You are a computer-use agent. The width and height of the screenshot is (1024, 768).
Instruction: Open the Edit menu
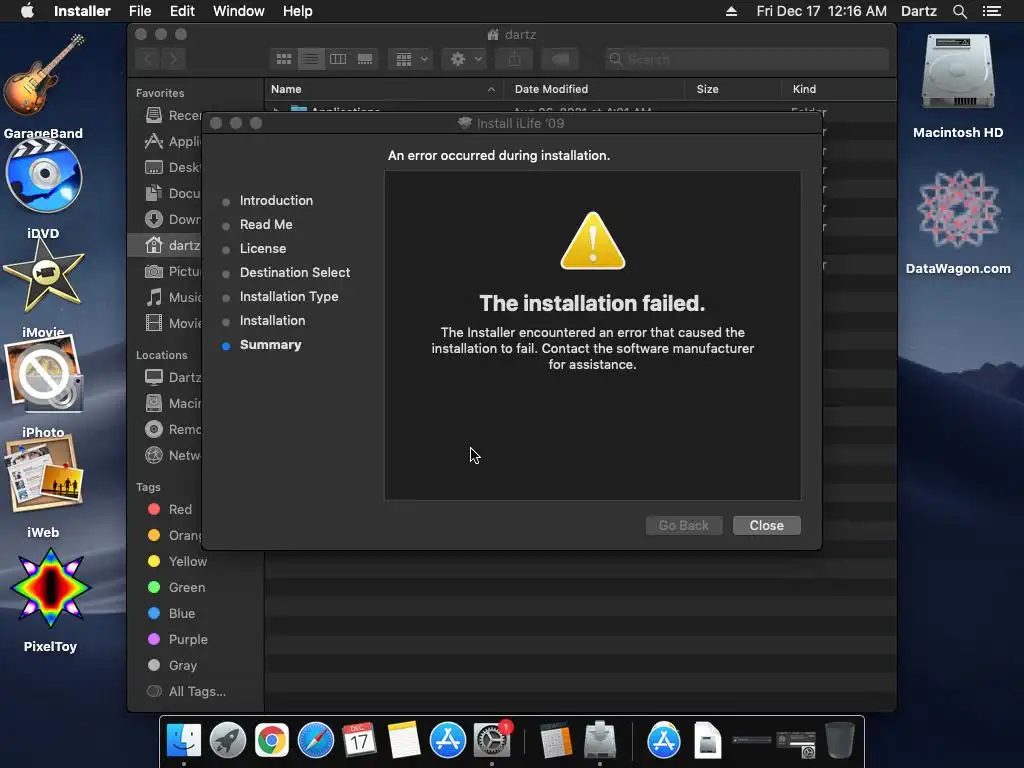point(182,11)
